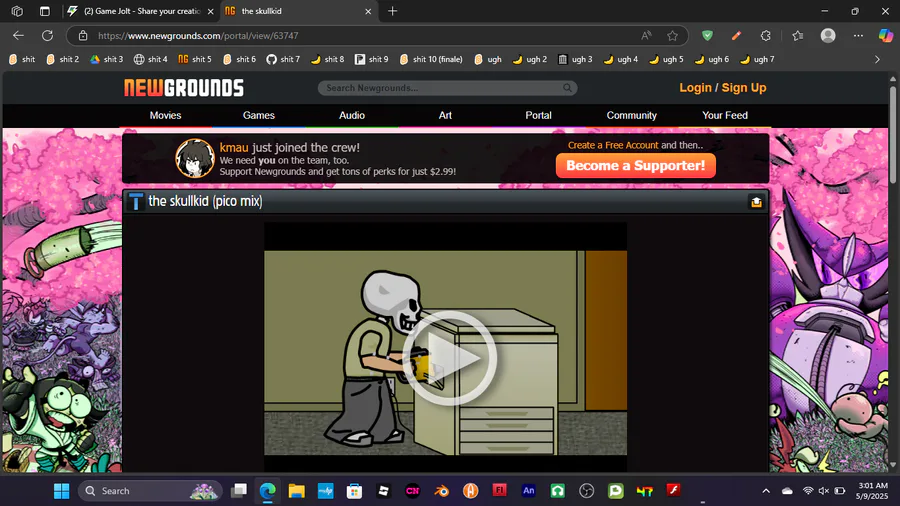This screenshot has height=506, width=900.
Task: Click the browser address bar URL
Action: [198, 36]
